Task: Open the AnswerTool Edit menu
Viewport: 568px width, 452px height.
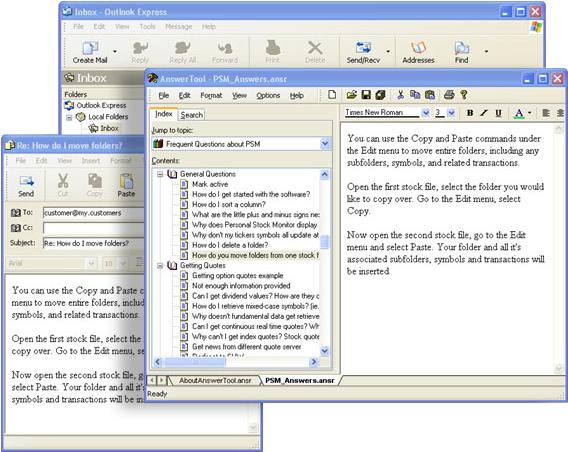Action: (184, 95)
